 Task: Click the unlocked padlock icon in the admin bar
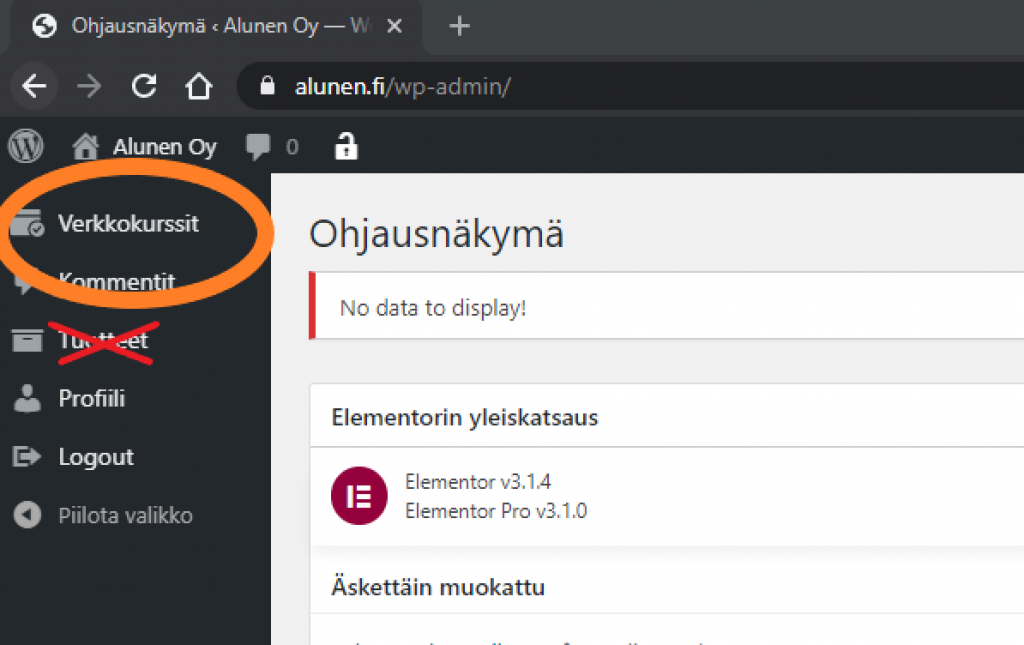pyautogui.click(x=346, y=146)
